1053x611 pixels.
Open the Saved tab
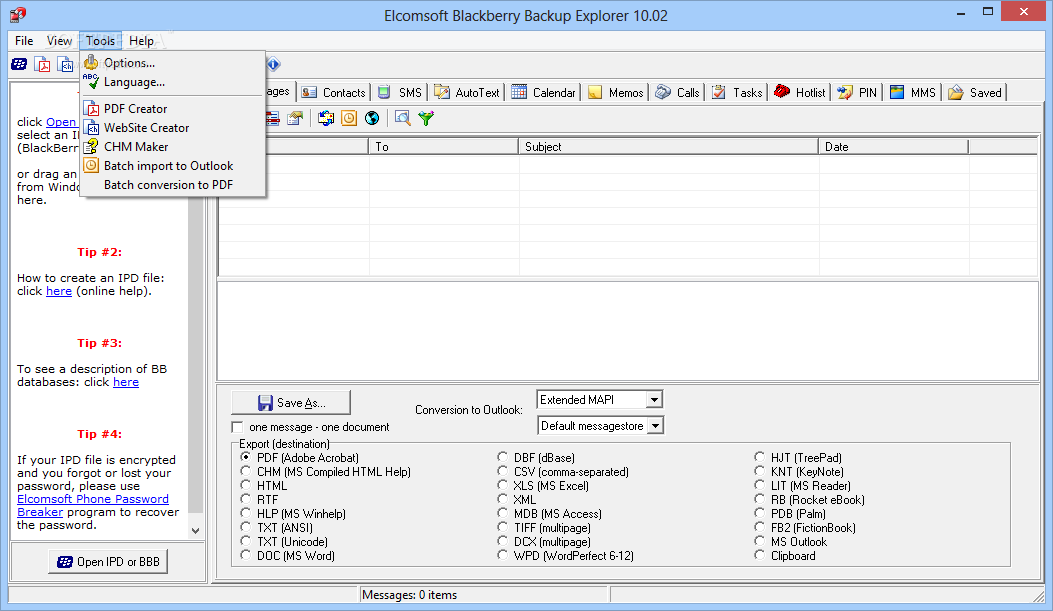[x=975, y=93]
